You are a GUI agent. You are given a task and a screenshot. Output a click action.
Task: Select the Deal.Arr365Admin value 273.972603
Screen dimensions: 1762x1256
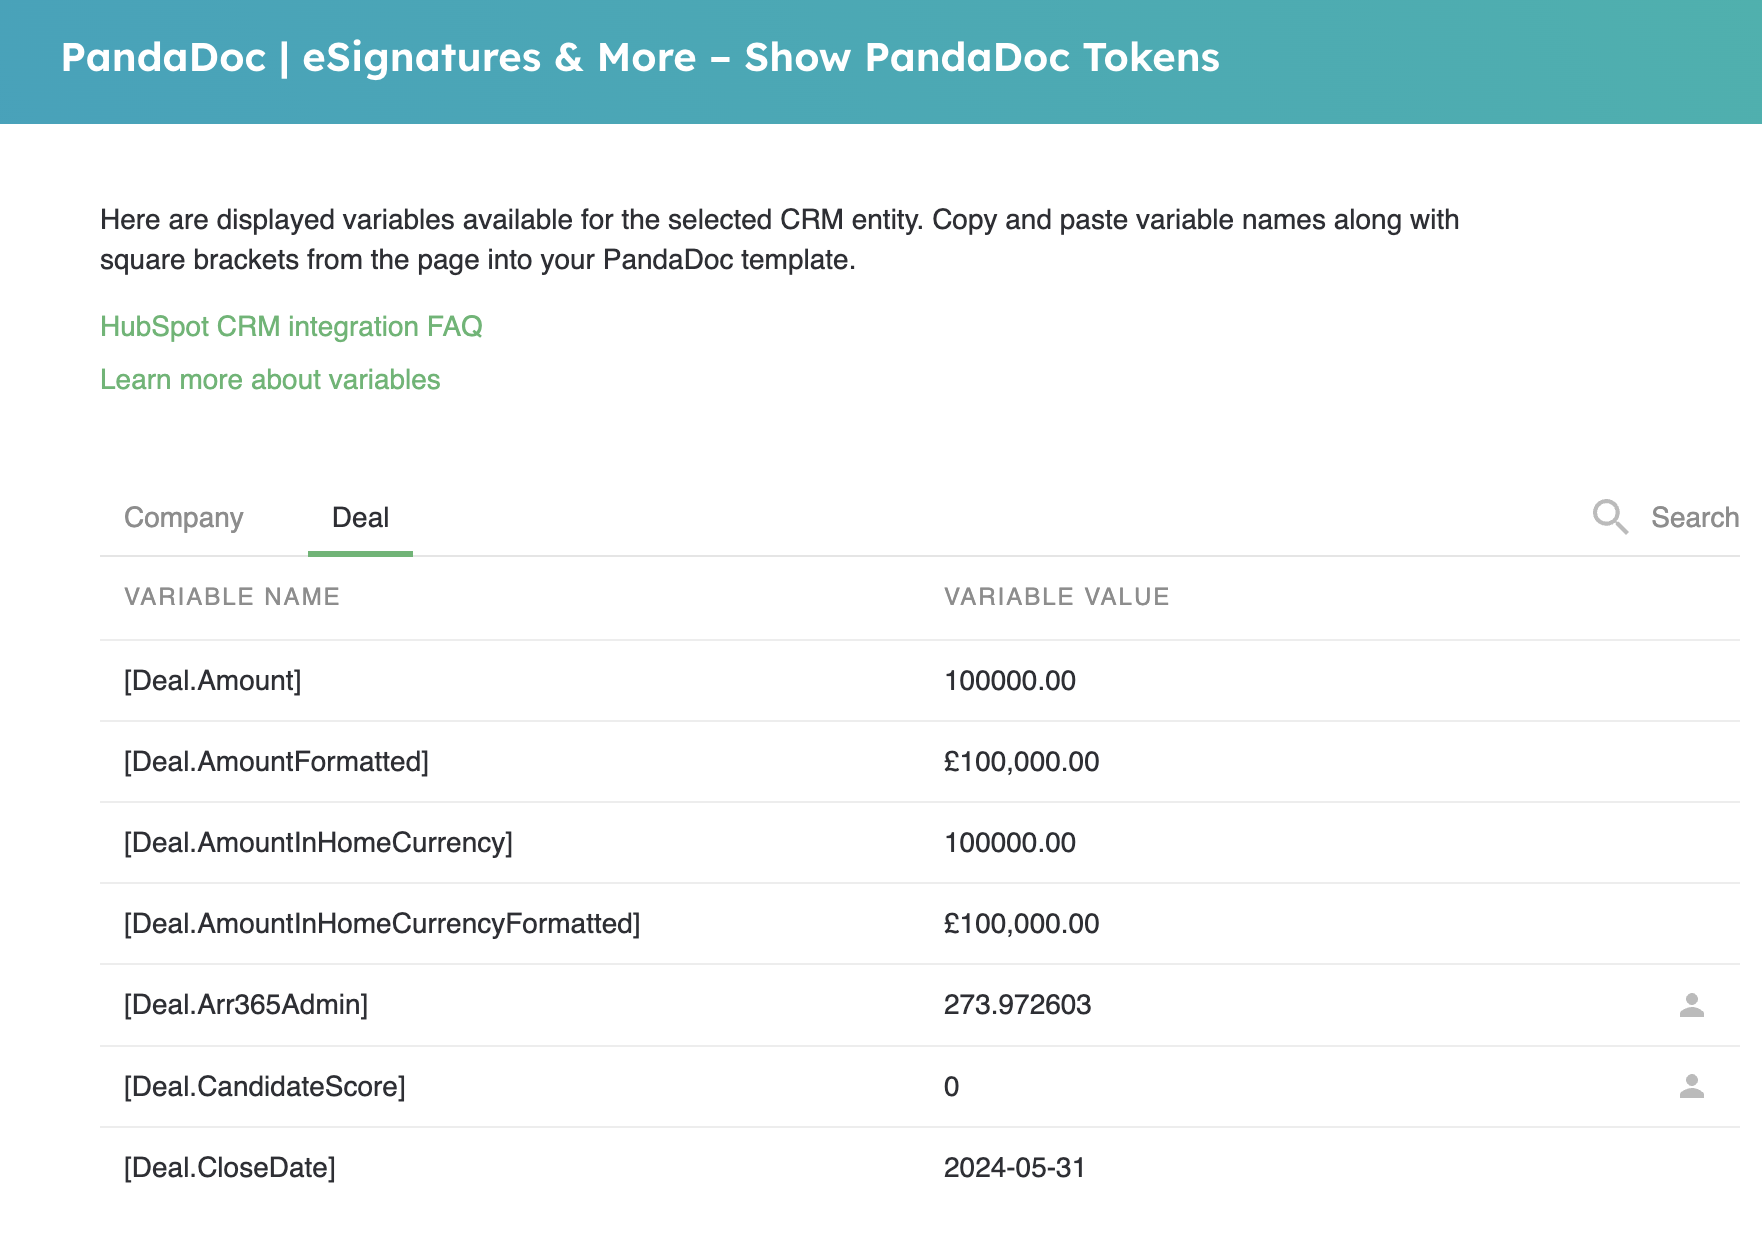(x=1018, y=1006)
